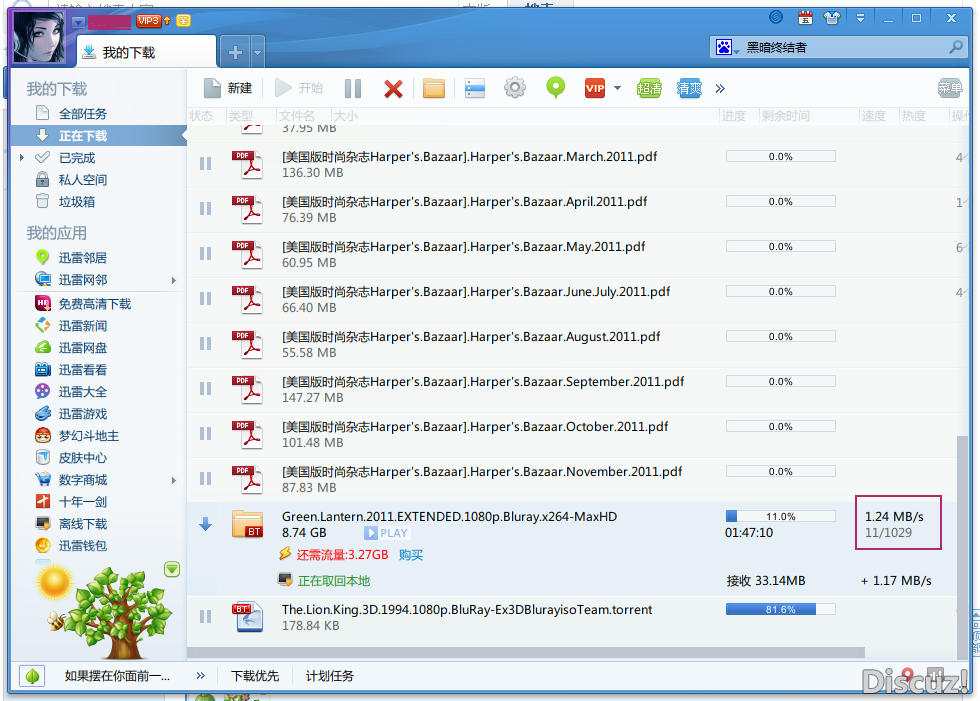980x701 pixels.
Task: Click the horizontal scrollbar below the list
Action: tap(526, 652)
